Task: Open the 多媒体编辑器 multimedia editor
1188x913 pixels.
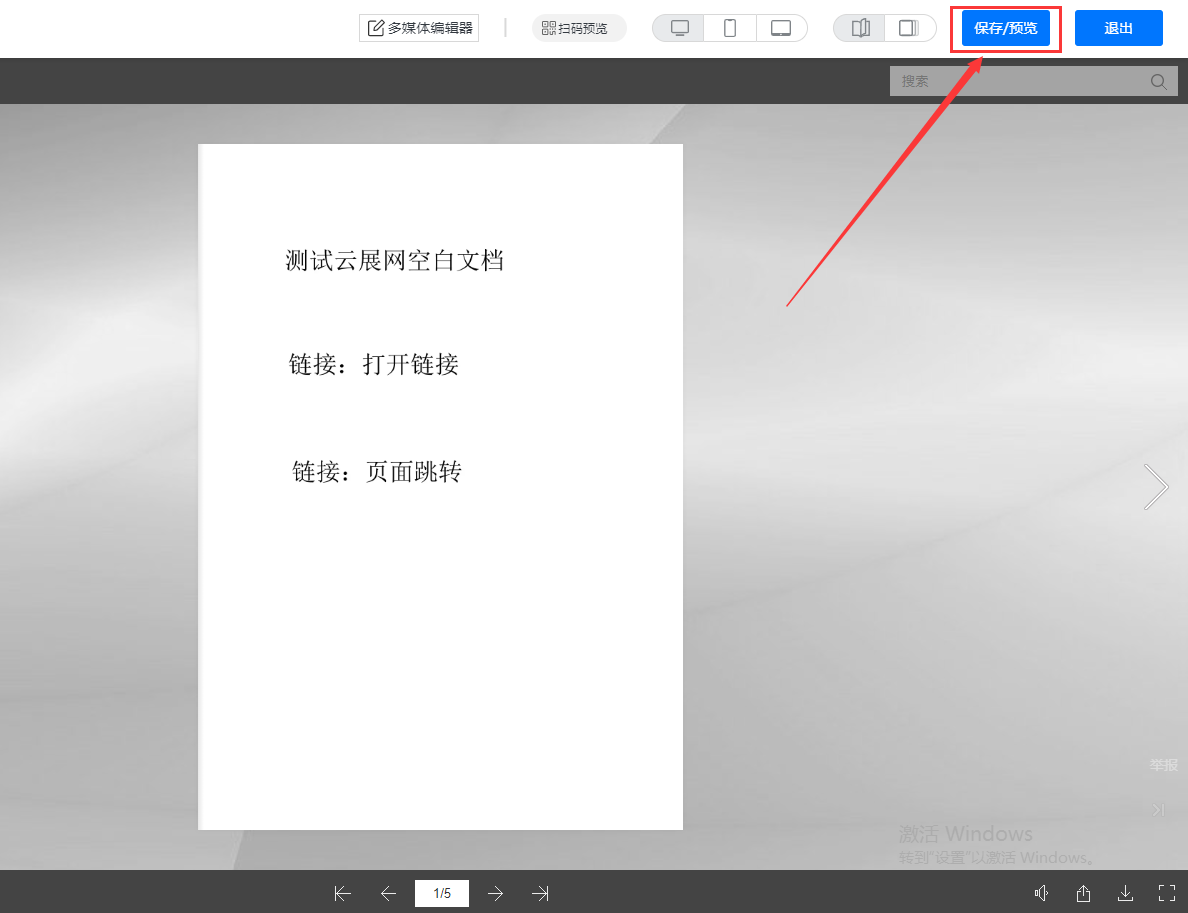Action: [419, 28]
